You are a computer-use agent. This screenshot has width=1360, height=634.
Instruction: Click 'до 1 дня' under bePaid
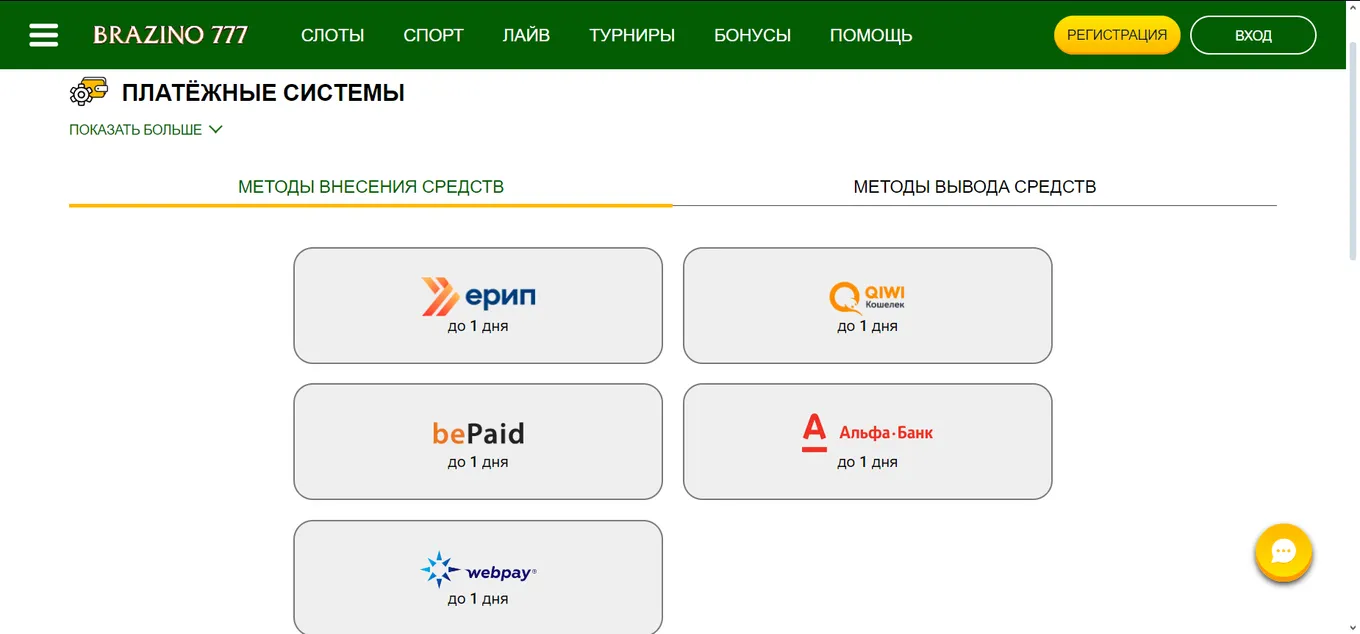[x=478, y=462]
